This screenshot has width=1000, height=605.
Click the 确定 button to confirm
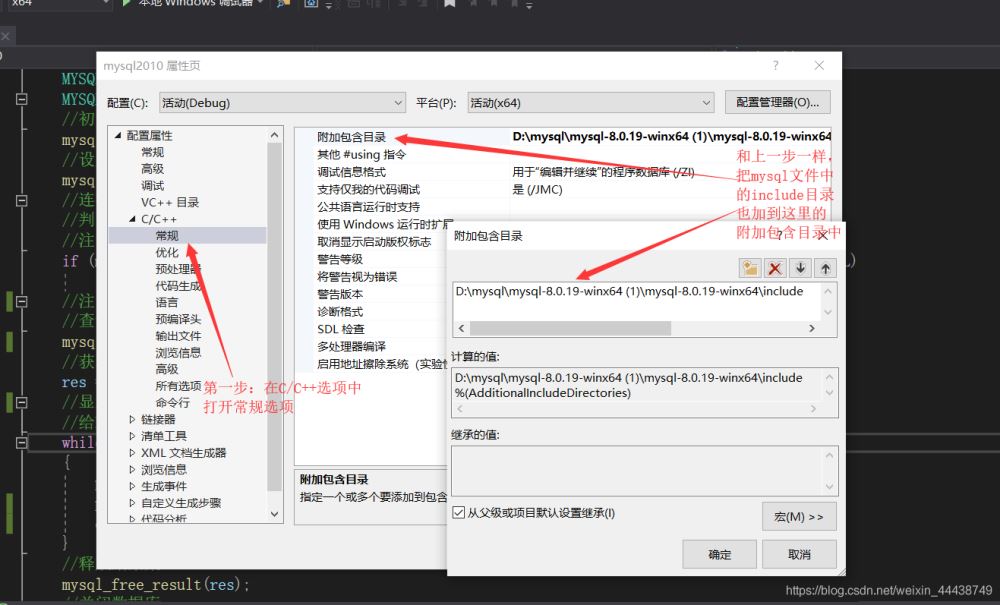click(x=719, y=553)
